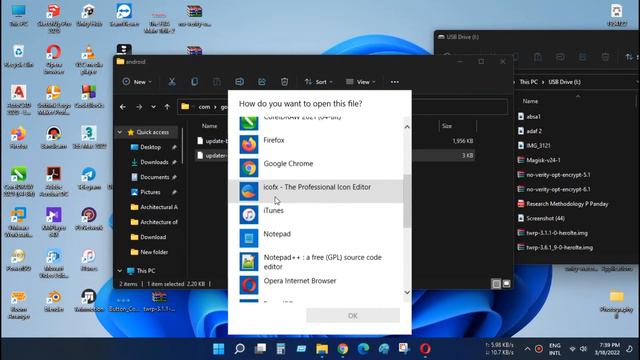This screenshot has height=360, width=640.
Task: Select 'no-verity-opt-encrypt-6.1' file
Action: 558,189
